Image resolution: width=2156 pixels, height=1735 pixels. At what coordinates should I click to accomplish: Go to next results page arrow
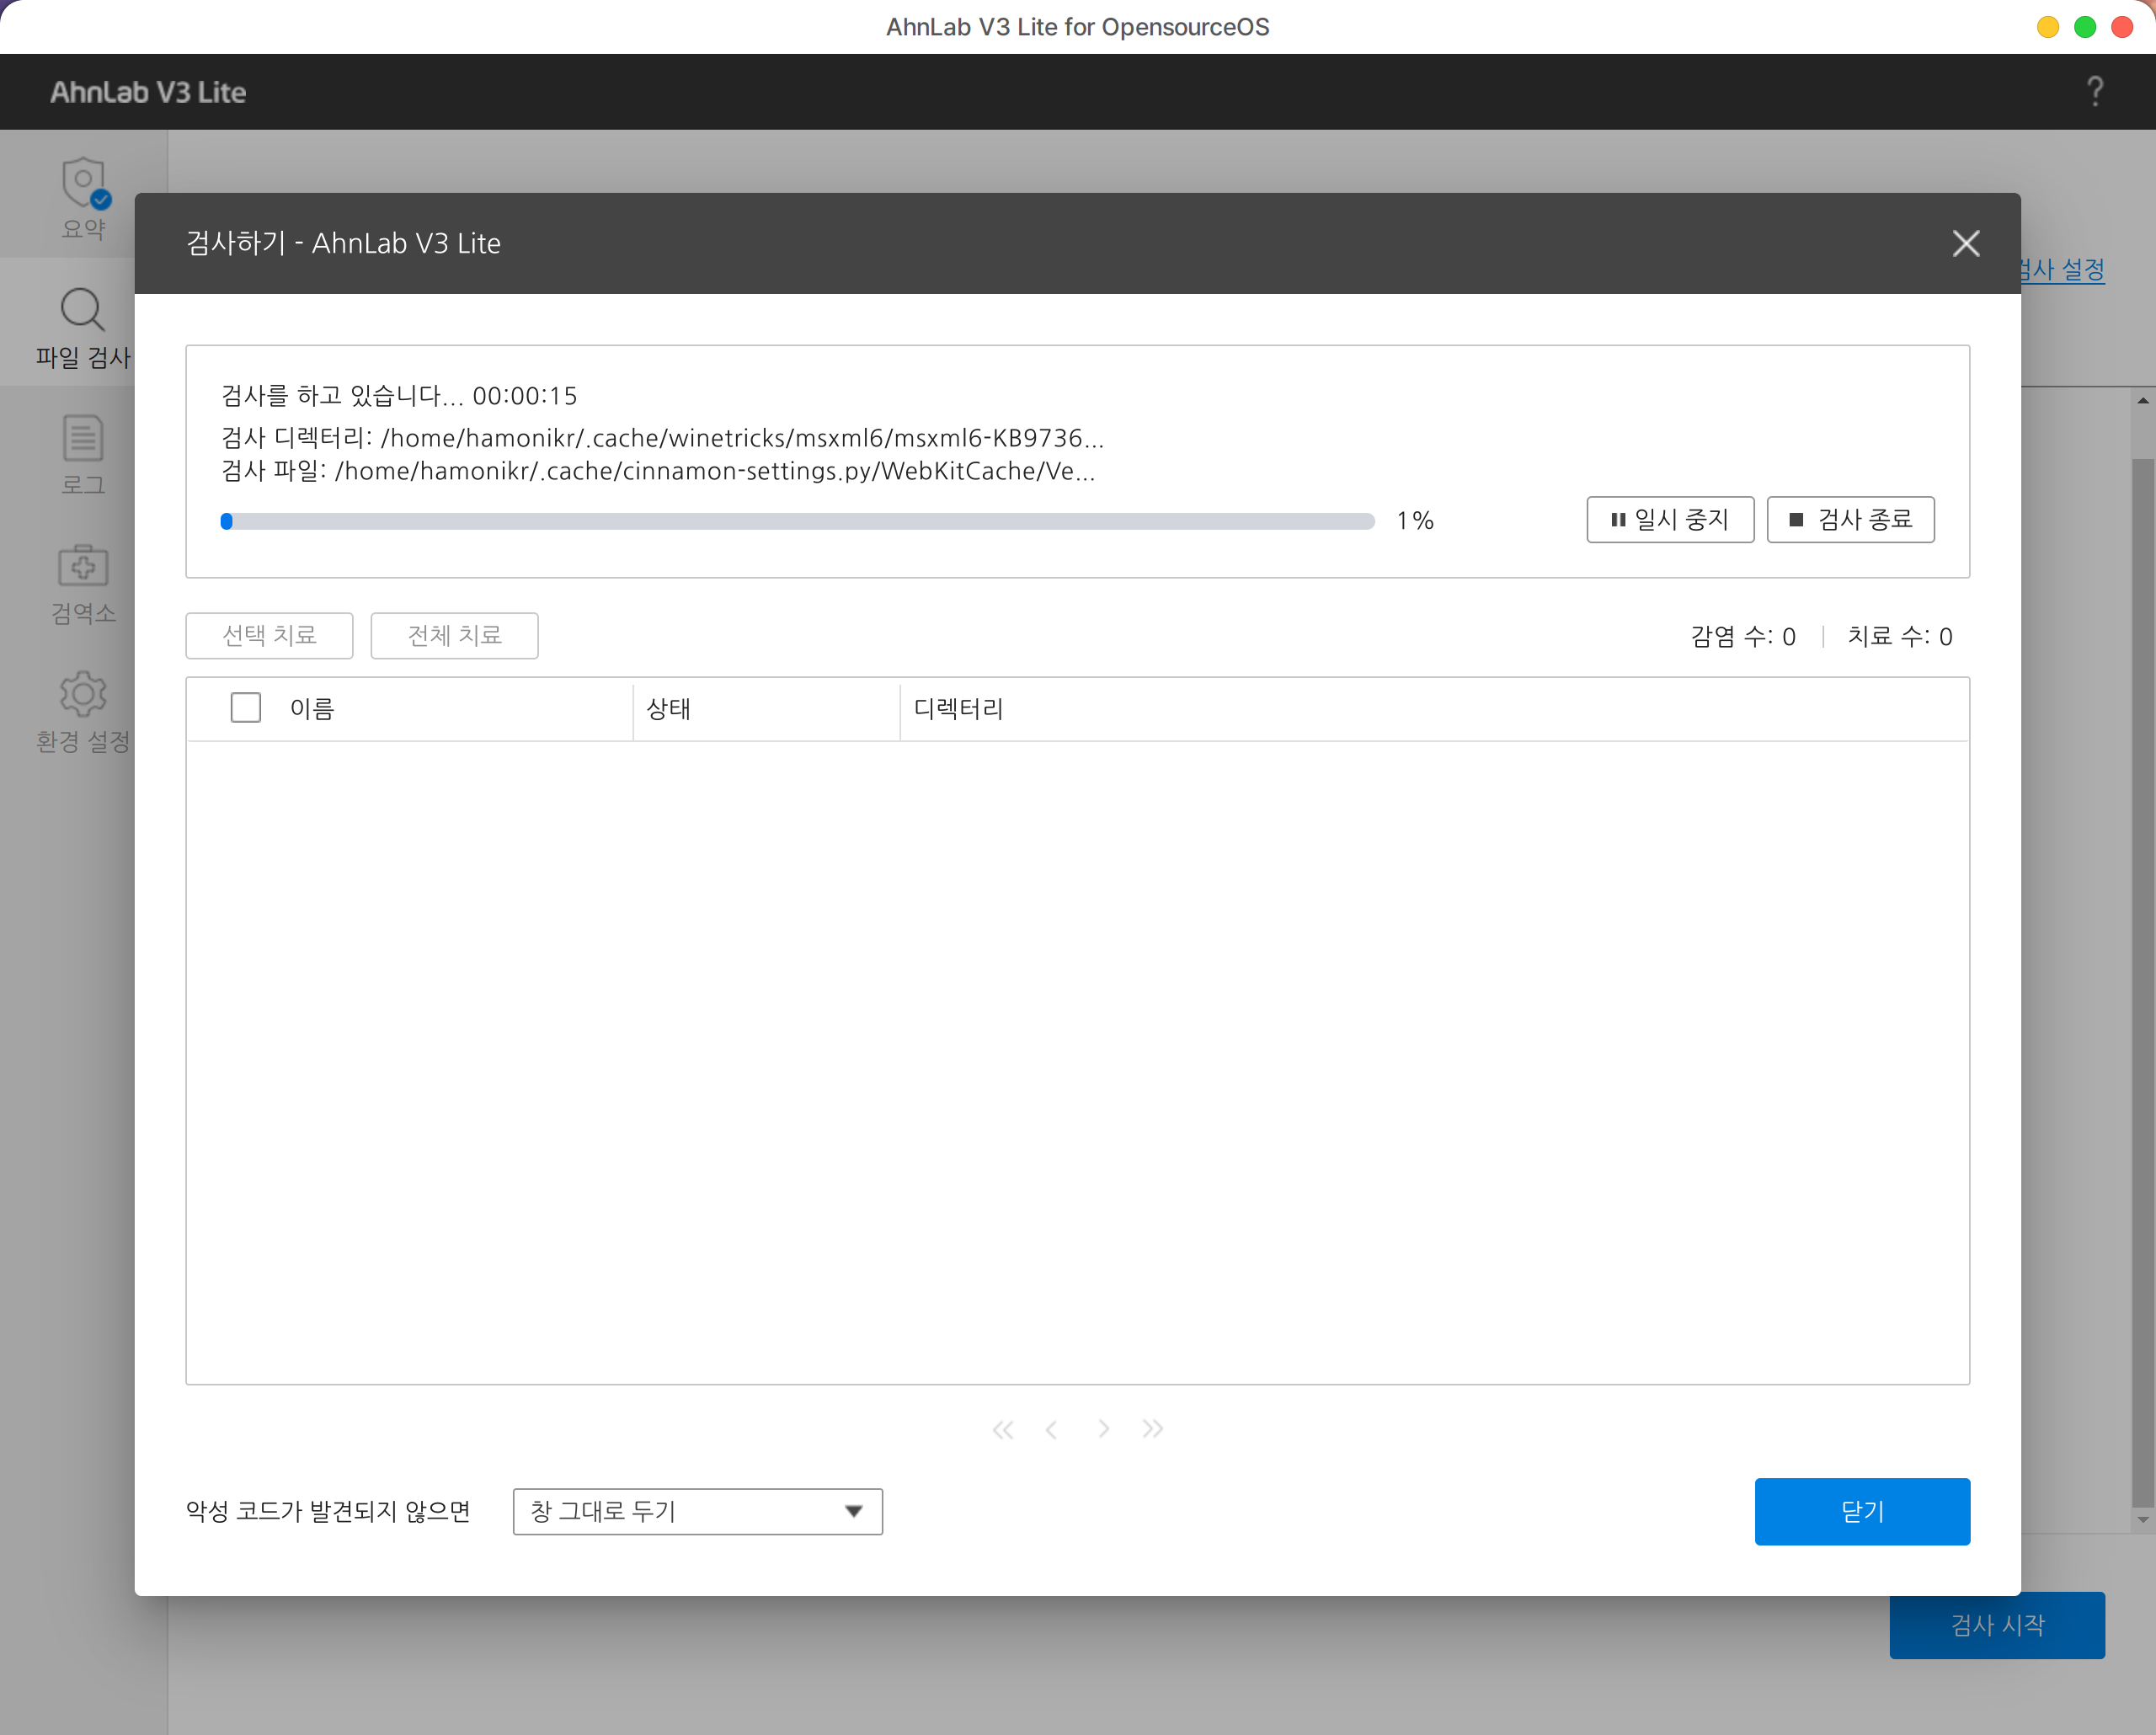(x=1103, y=1430)
